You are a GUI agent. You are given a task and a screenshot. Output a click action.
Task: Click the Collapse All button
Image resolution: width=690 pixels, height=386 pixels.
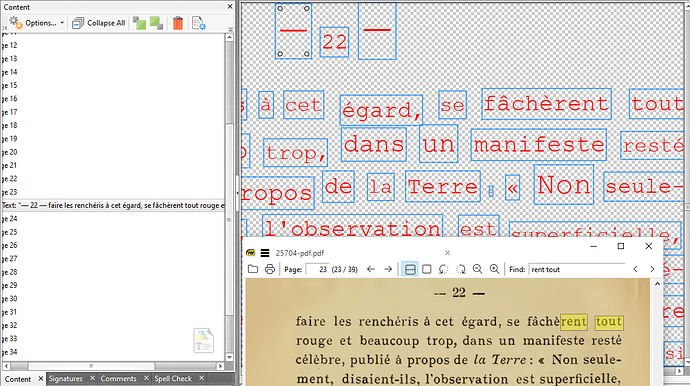99,23
